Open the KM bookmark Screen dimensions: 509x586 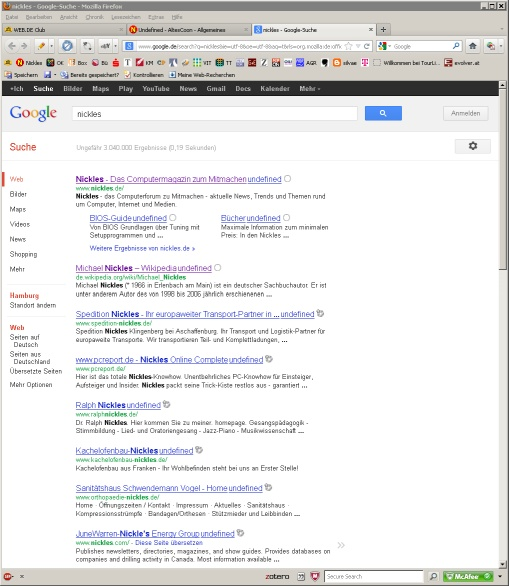[145, 63]
